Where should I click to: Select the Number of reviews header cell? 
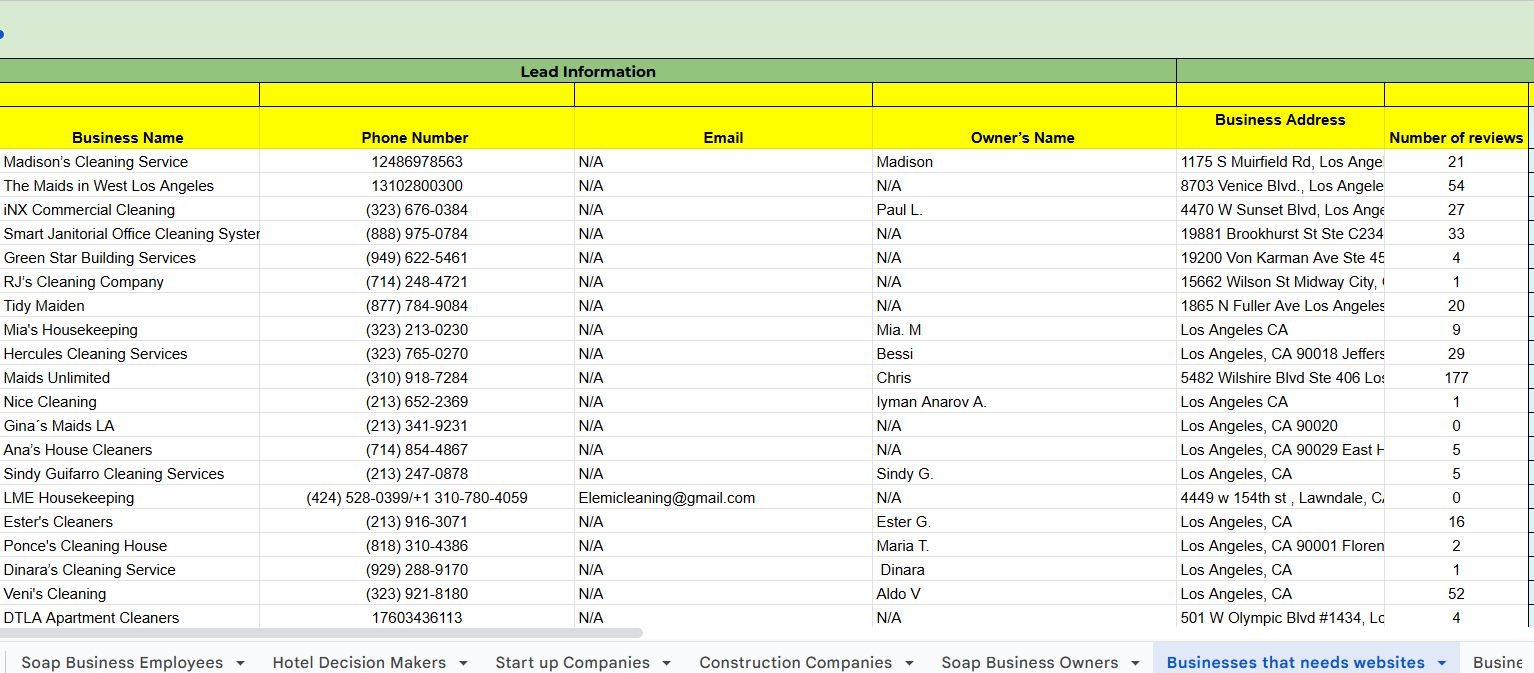click(x=1455, y=137)
